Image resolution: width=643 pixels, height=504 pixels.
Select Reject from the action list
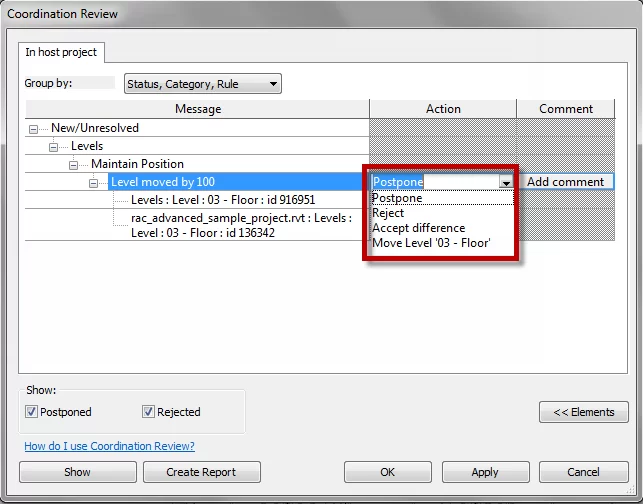click(x=389, y=213)
